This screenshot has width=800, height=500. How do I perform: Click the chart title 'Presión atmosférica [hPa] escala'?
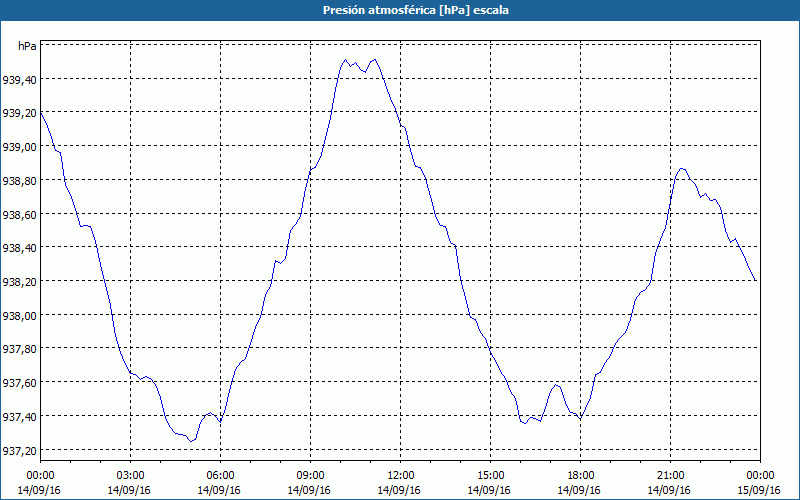pos(415,10)
